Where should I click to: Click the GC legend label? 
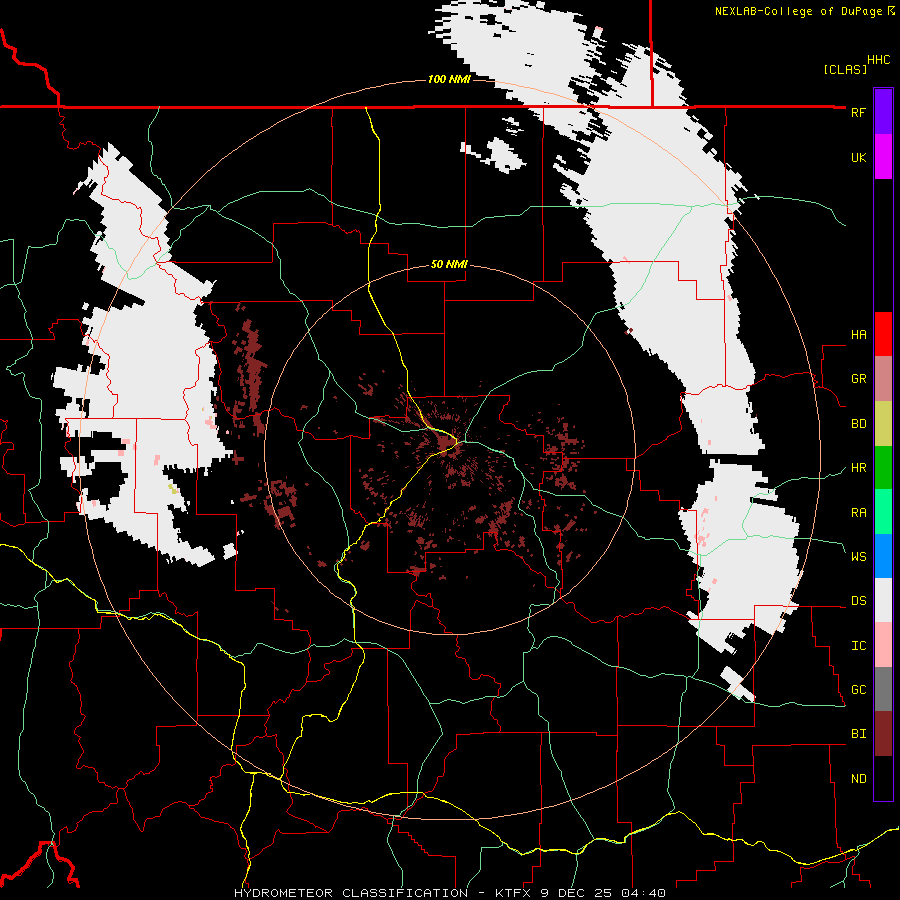(x=858, y=690)
